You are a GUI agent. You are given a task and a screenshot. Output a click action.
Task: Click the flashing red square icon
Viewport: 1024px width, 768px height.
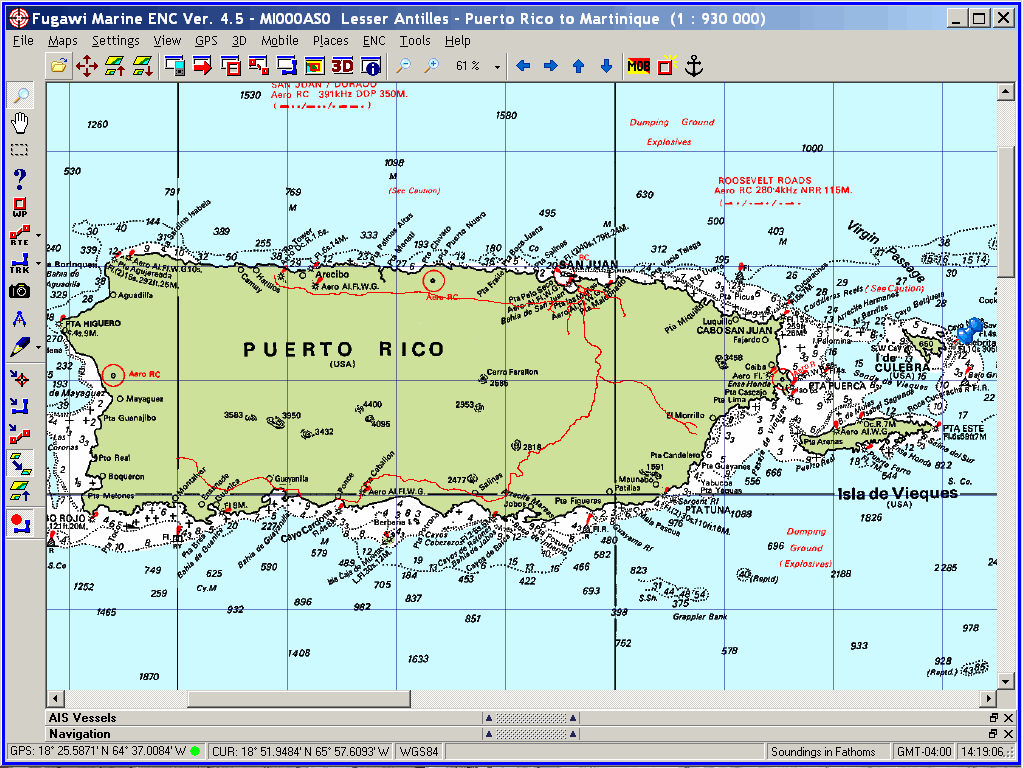coord(666,65)
